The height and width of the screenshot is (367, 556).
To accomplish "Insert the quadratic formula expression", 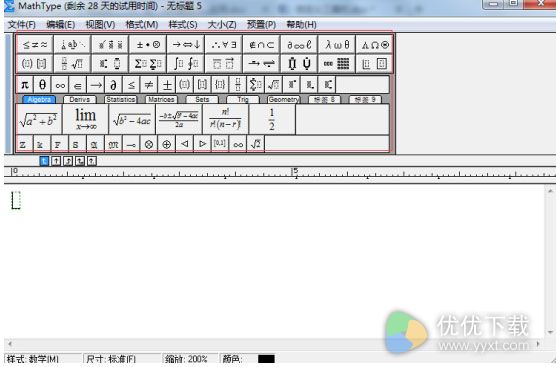I will click(x=179, y=119).
